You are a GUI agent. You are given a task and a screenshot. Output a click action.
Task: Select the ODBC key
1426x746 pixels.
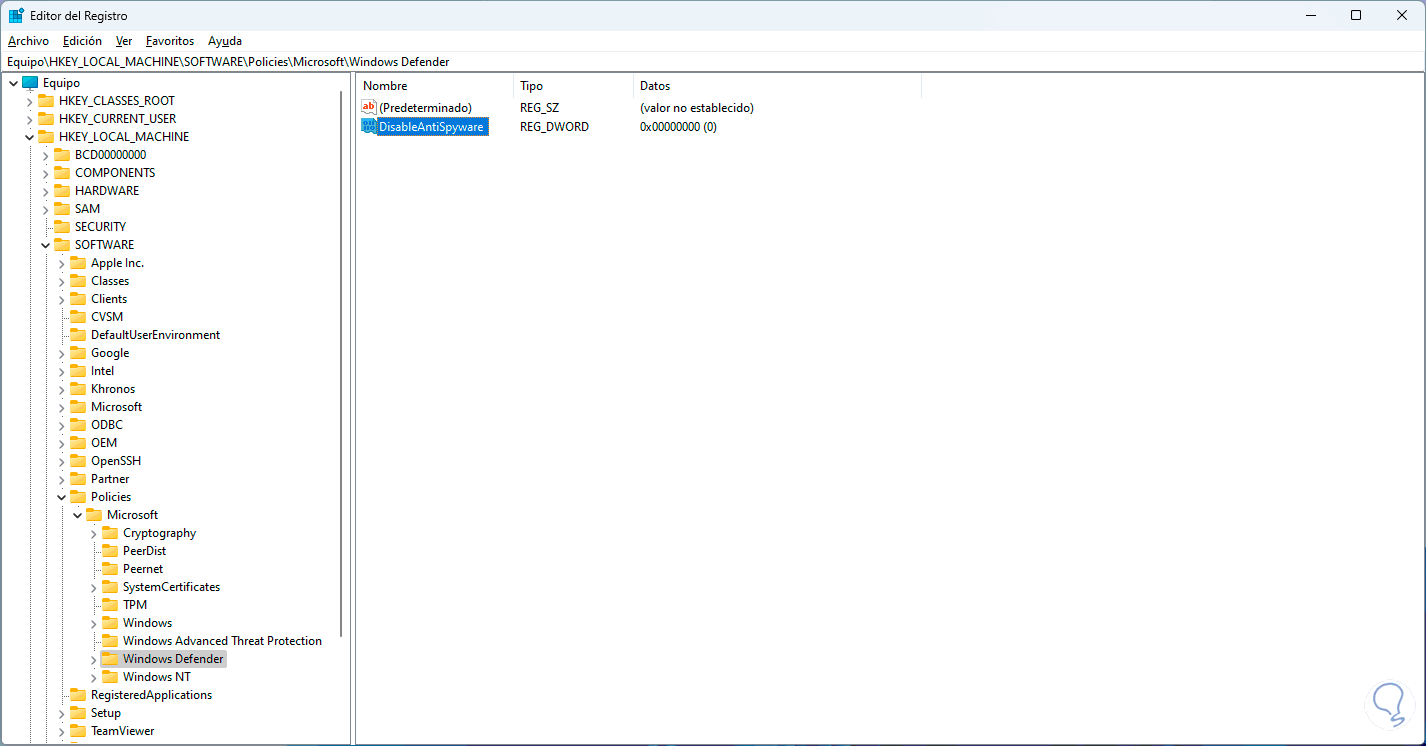pos(107,425)
